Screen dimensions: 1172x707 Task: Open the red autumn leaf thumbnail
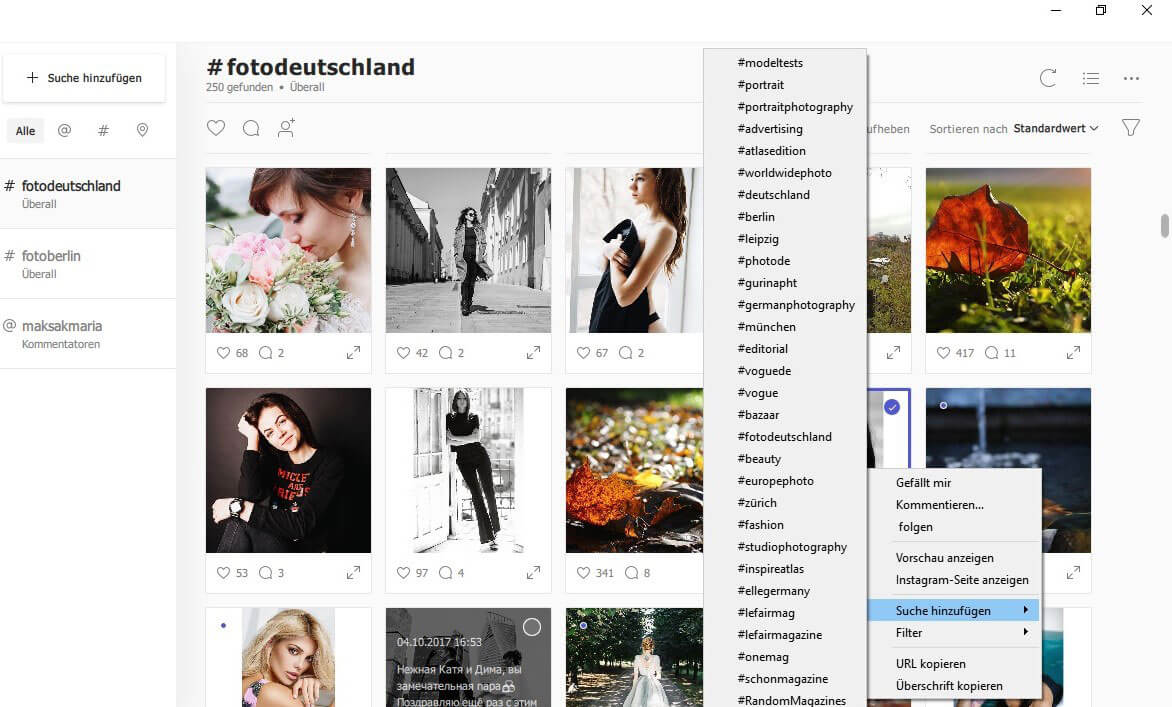[1008, 250]
